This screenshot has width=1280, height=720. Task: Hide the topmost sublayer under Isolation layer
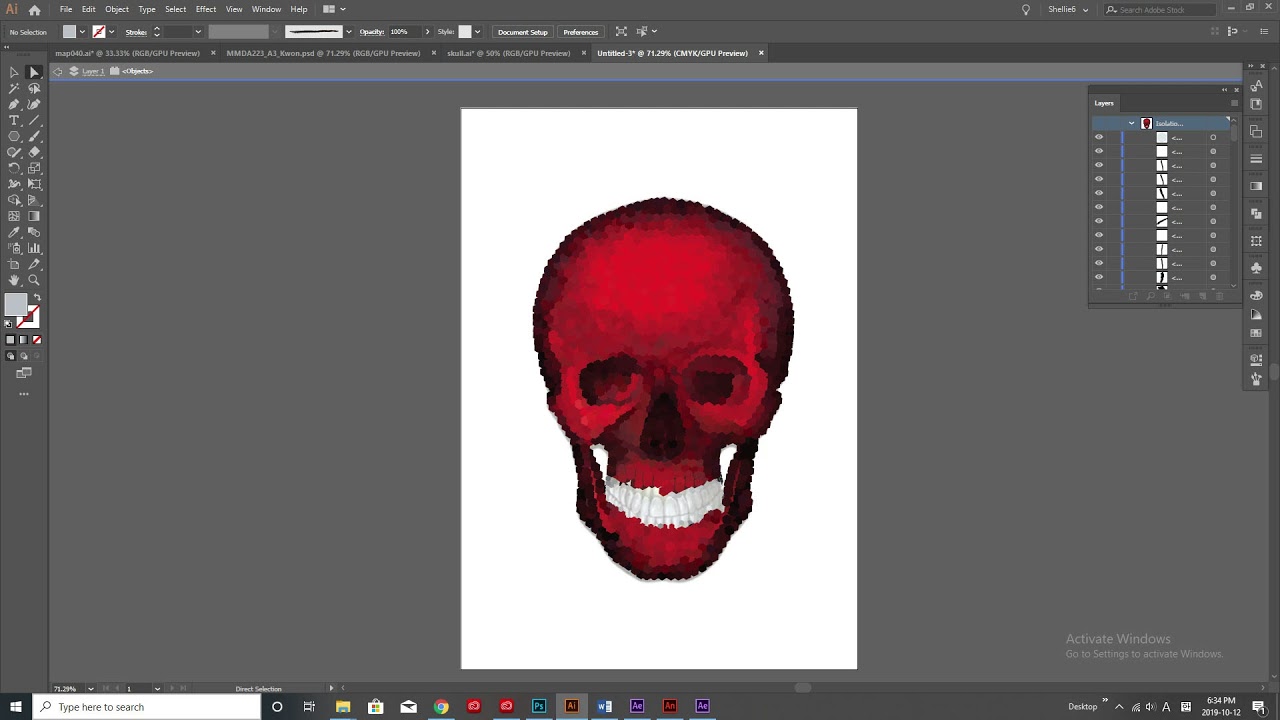[1099, 137]
